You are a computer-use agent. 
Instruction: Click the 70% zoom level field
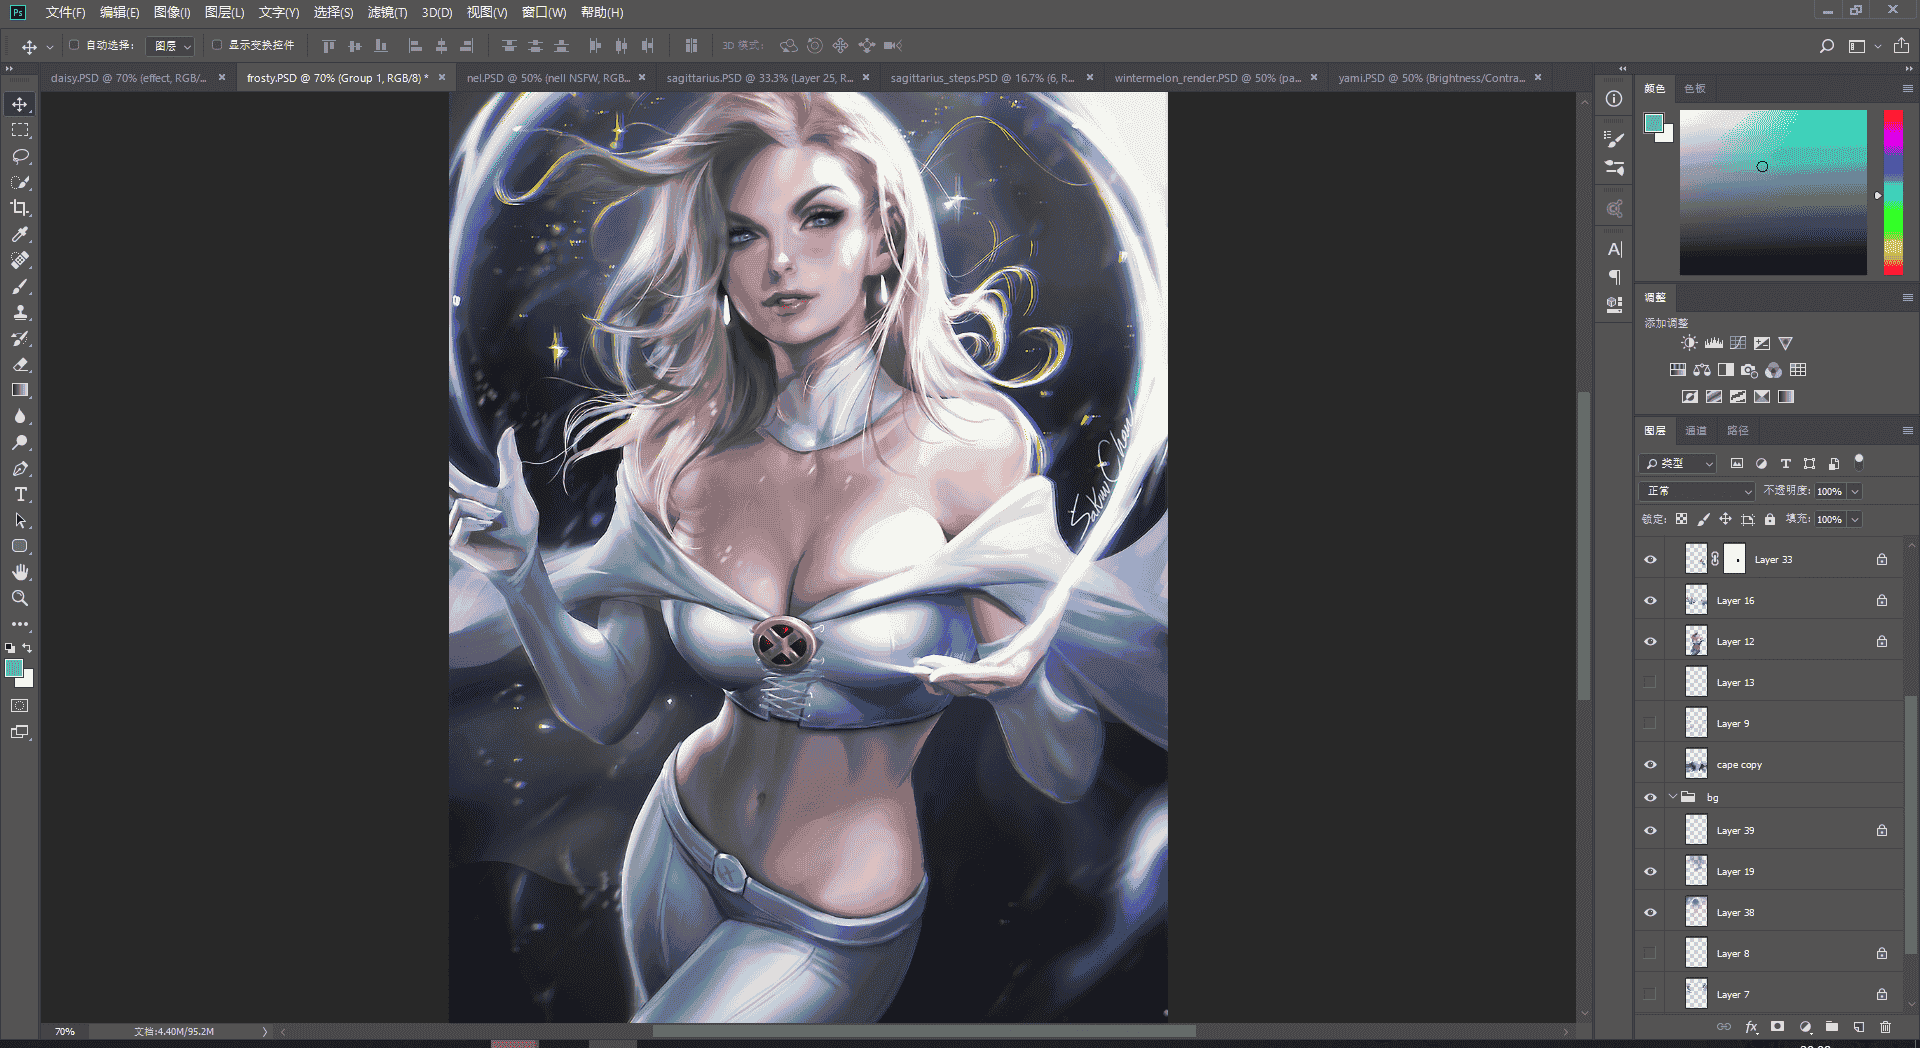tap(65, 1031)
